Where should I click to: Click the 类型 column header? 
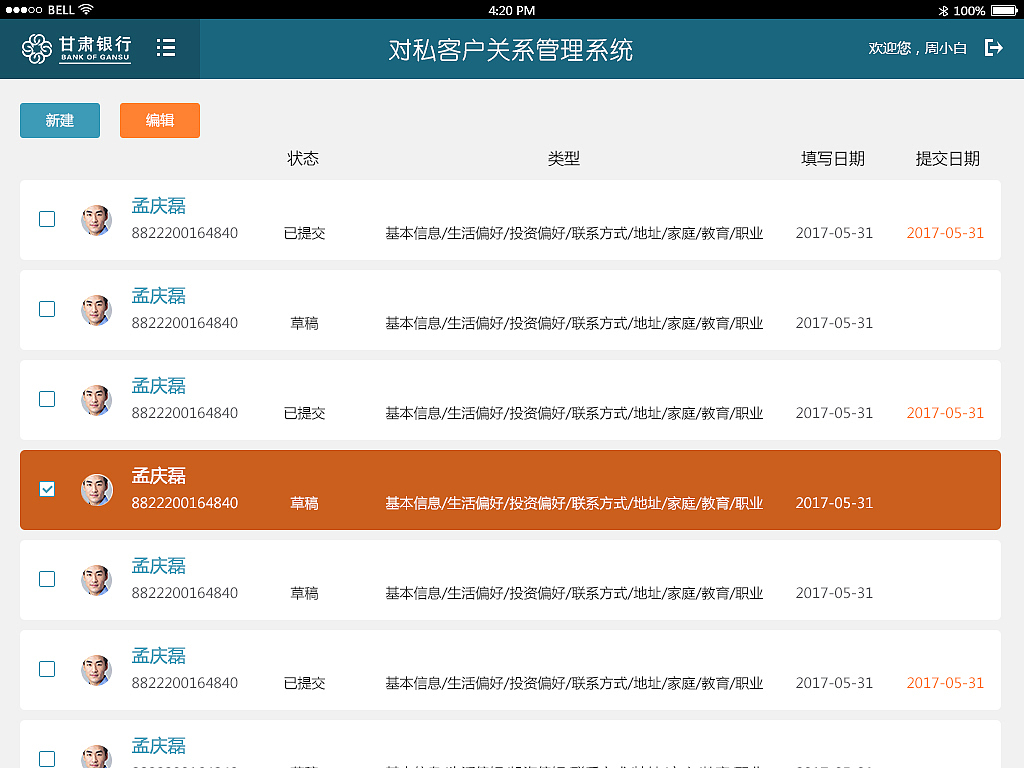[x=565, y=158]
